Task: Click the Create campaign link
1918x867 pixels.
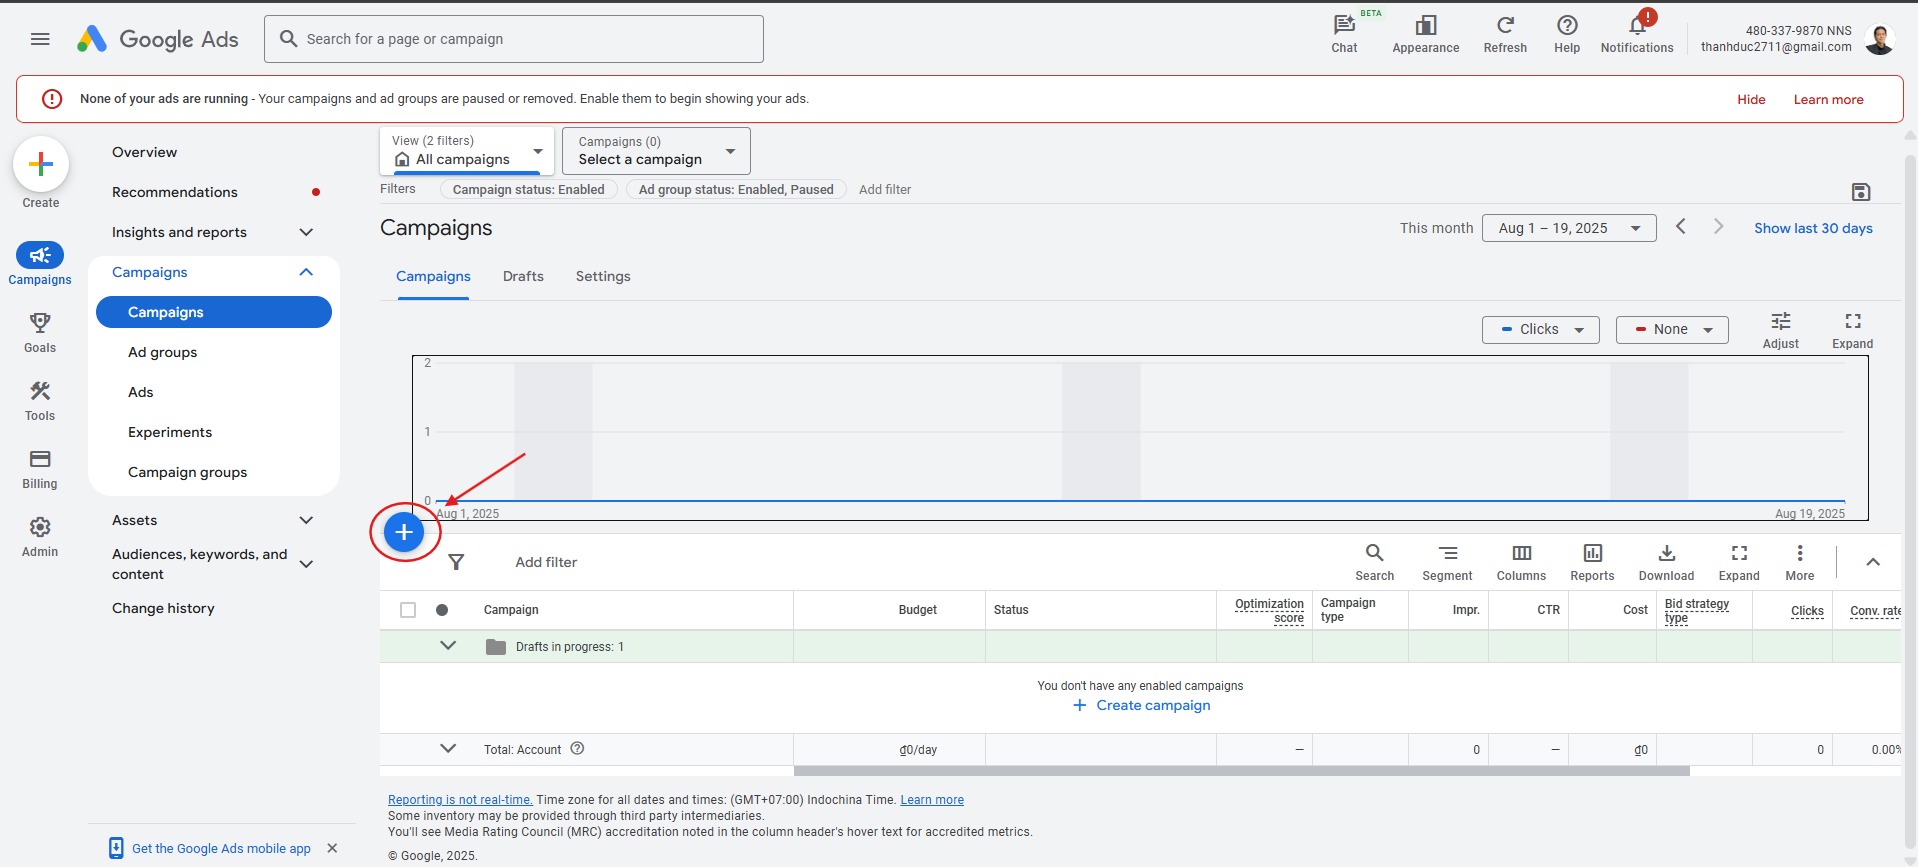Action: click(x=1142, y=705)
